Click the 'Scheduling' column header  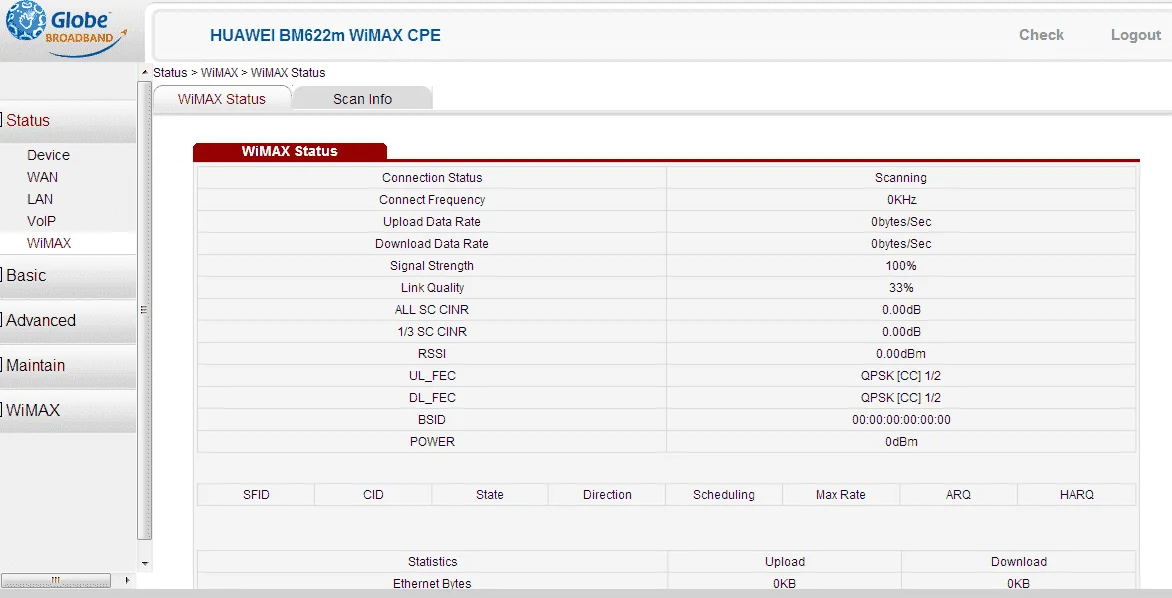pos(724,495)
